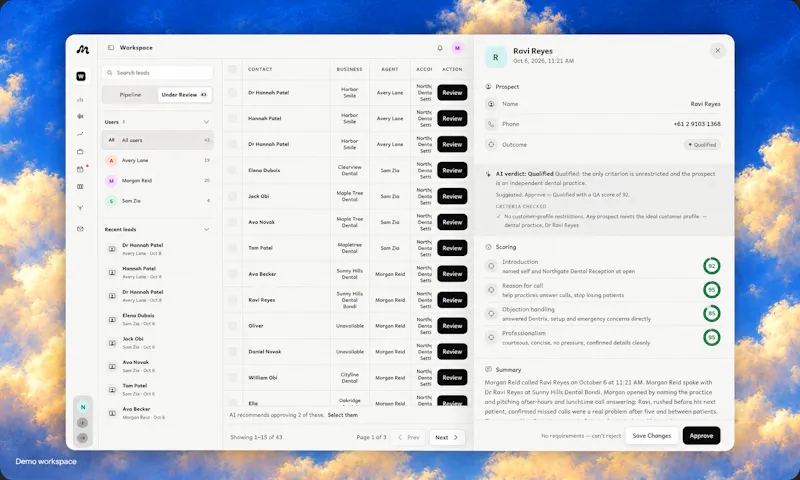This screenshot has width=800, height=480.
Task: Click the plus icon at sidebar bottom
Action: 82,423
